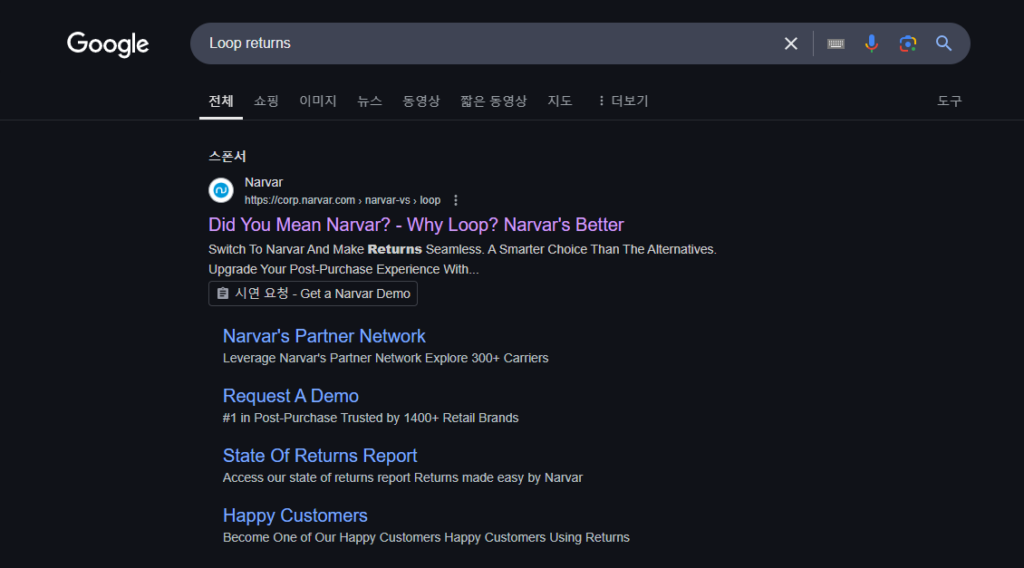Open the 뉴스 tab

tap(370, 101)
